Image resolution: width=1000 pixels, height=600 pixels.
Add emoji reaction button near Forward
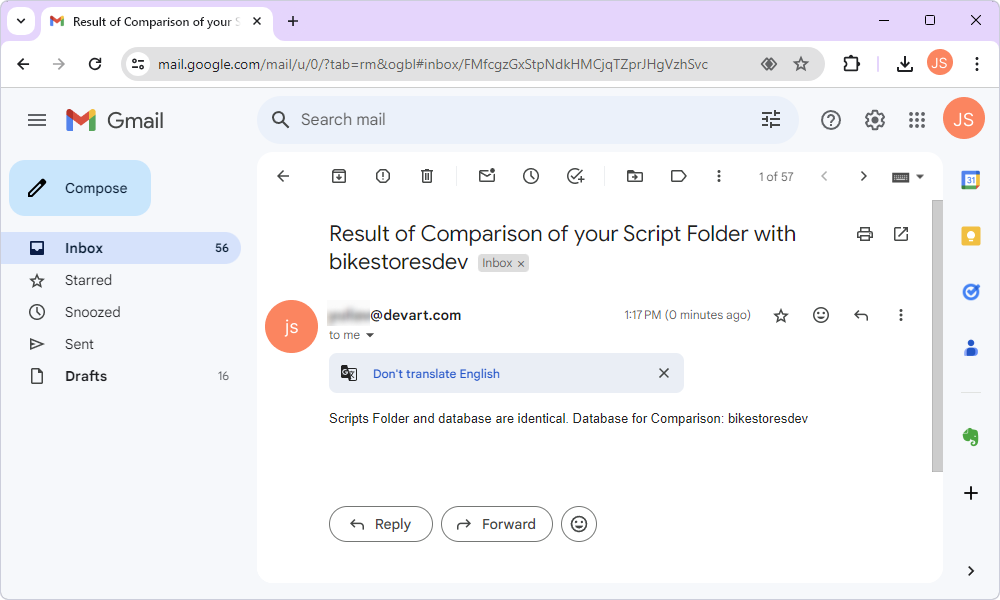(x=578, y=524)
